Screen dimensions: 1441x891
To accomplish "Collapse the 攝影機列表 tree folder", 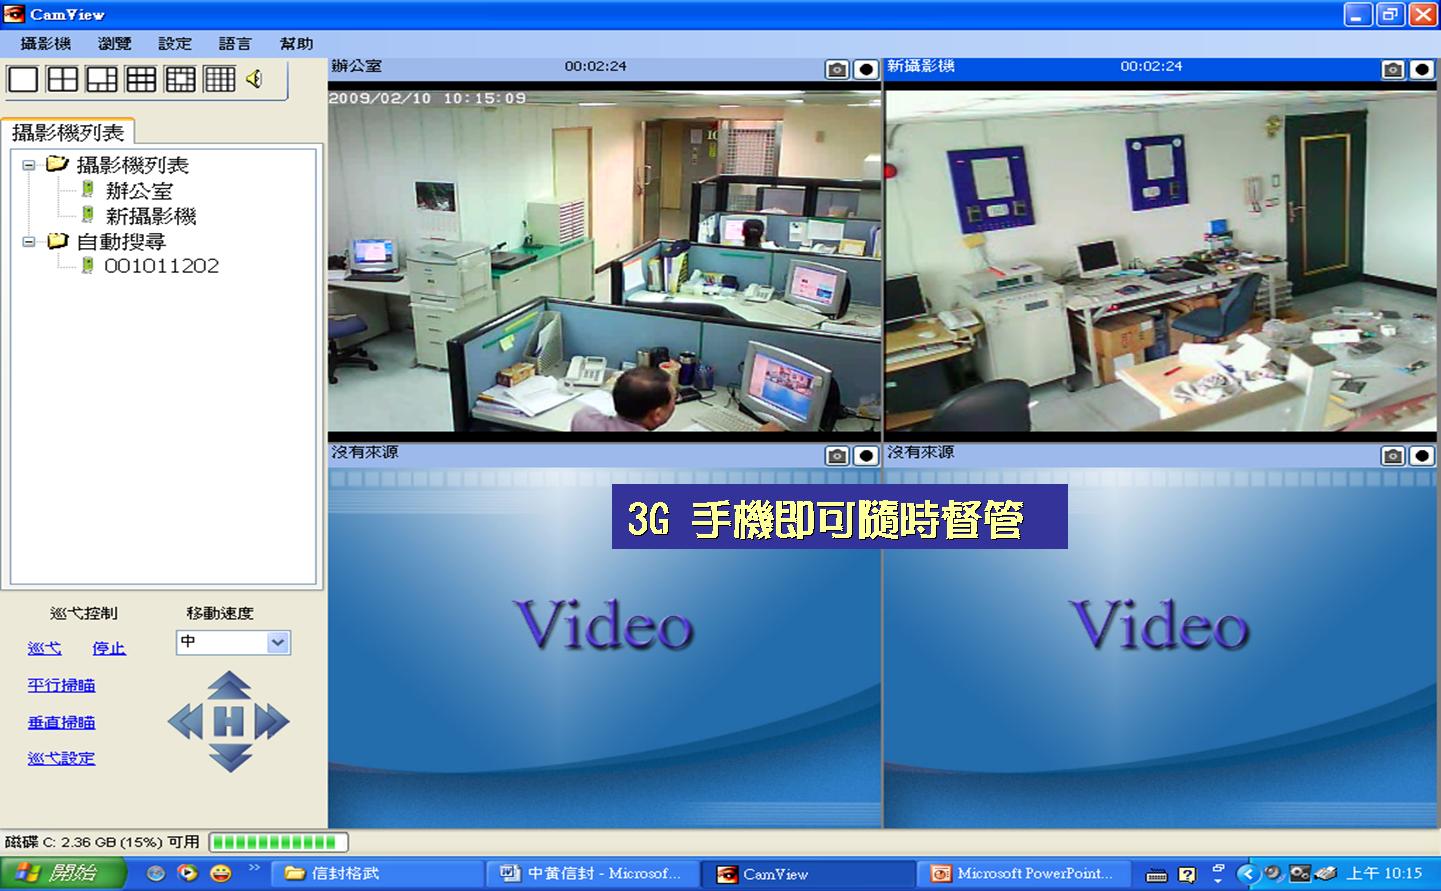I will (x=29, y=165).
